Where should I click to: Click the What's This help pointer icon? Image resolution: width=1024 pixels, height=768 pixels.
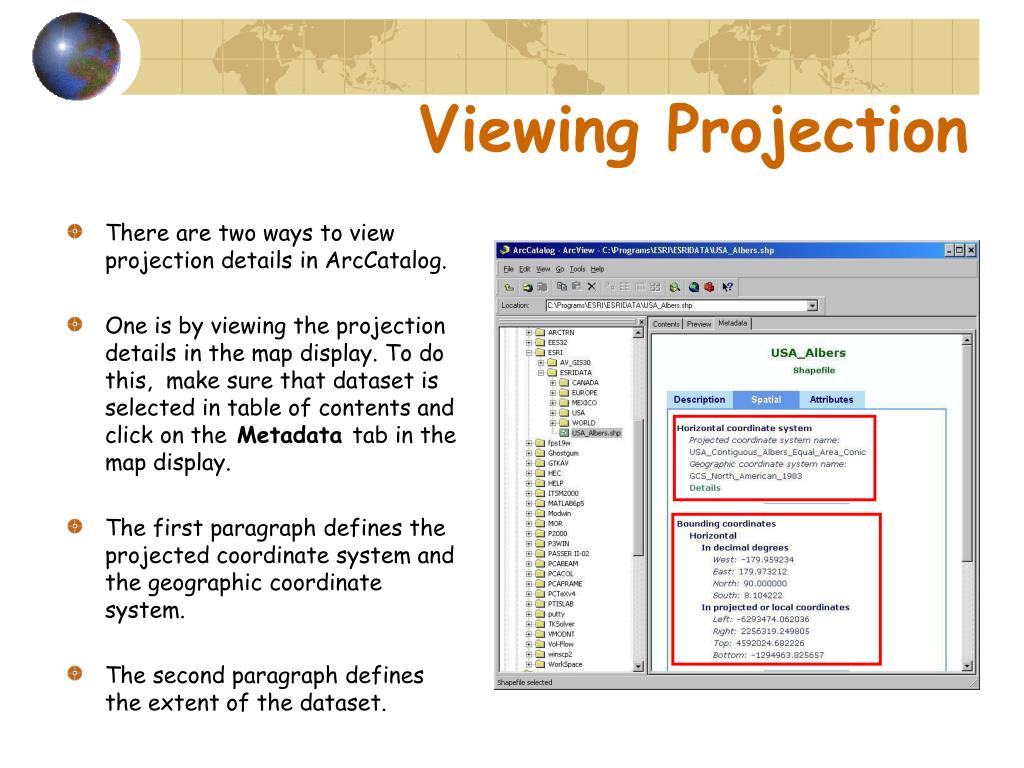(728, 287)
